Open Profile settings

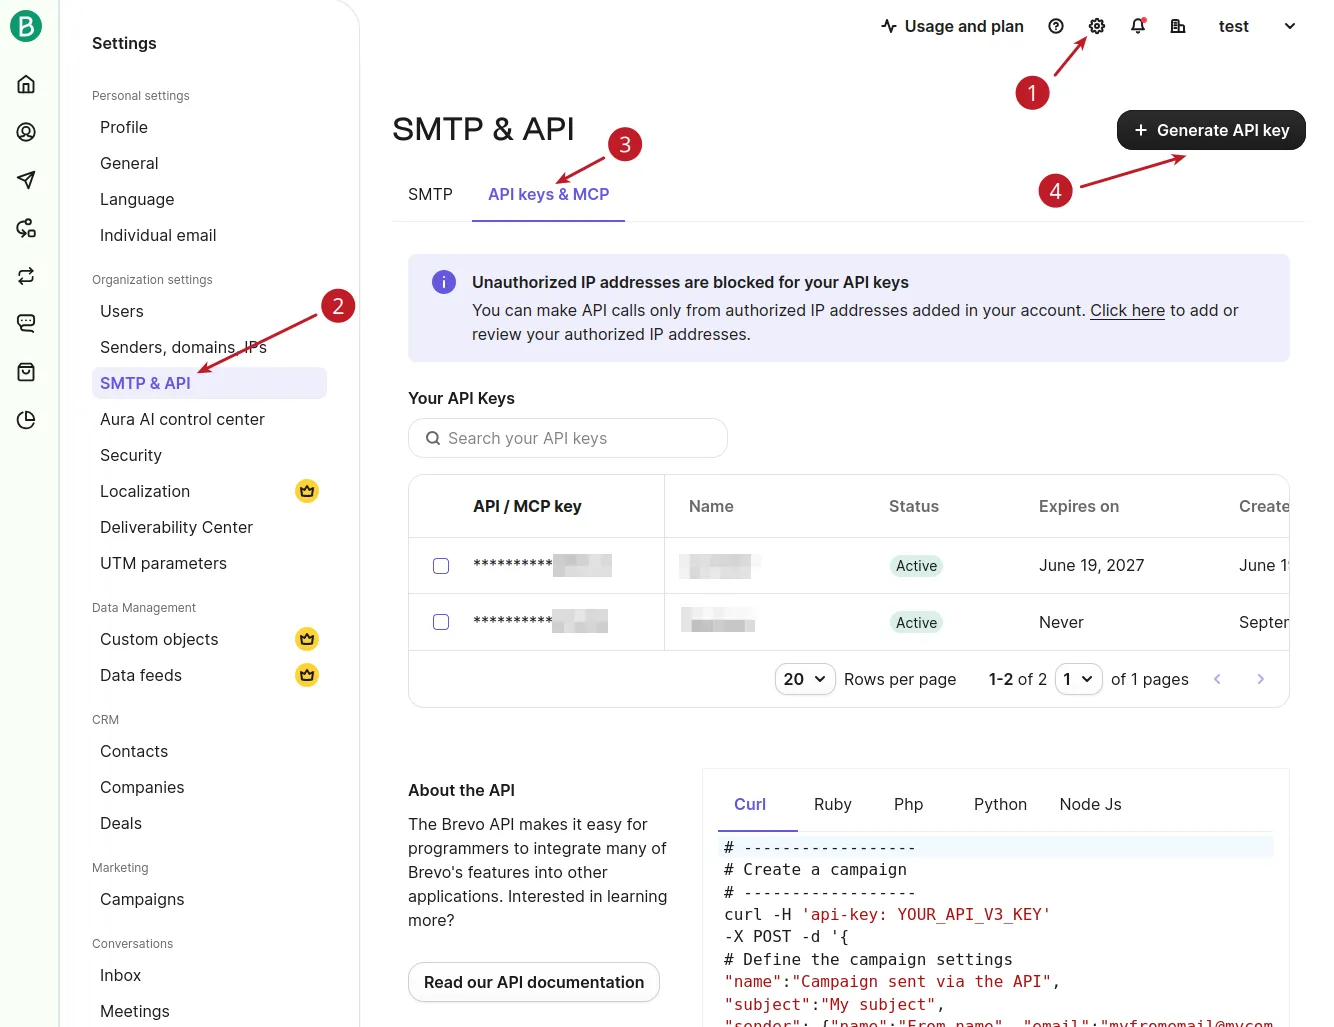point(124,127)
